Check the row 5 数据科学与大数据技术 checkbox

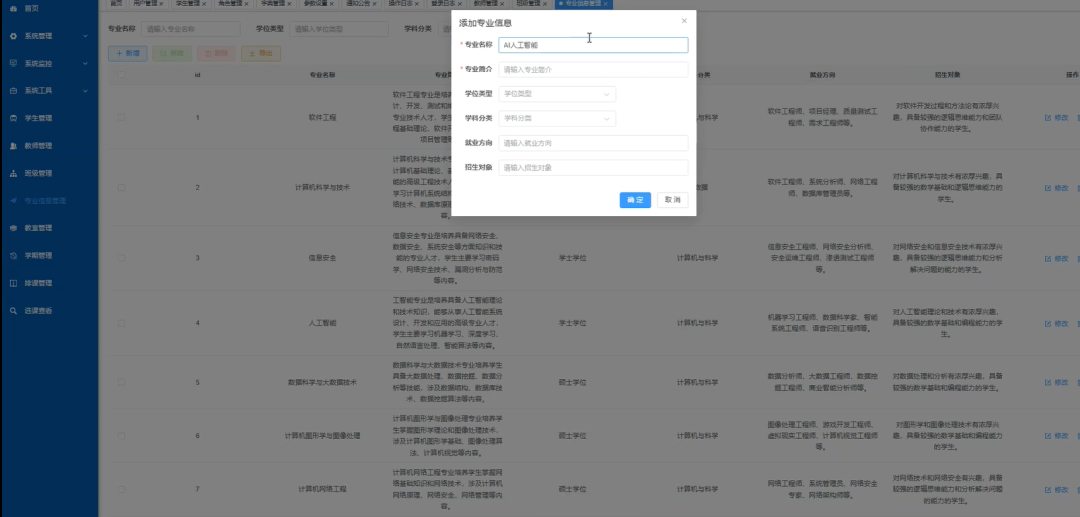coord(121,382)
